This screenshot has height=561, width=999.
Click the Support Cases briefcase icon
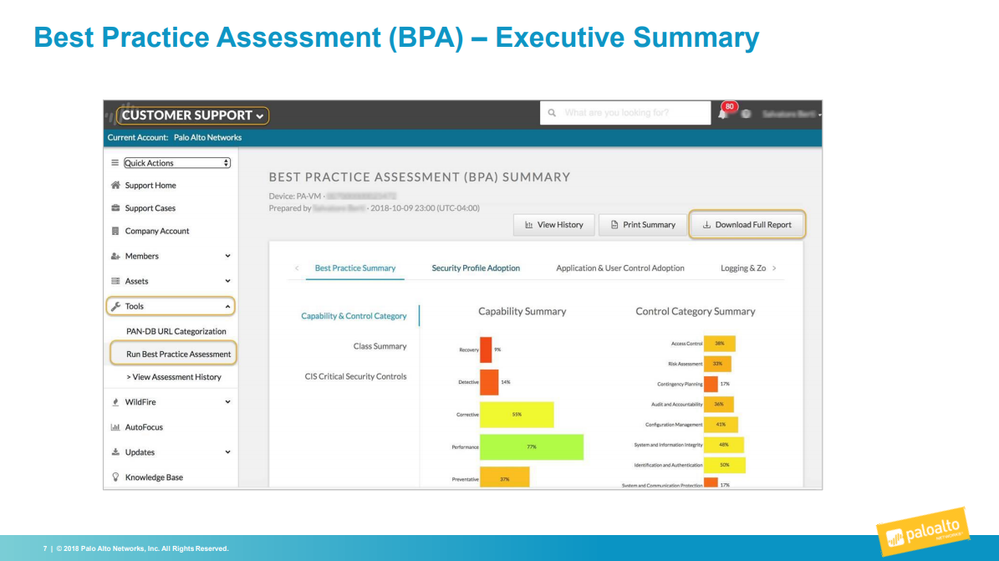[115, 208]
